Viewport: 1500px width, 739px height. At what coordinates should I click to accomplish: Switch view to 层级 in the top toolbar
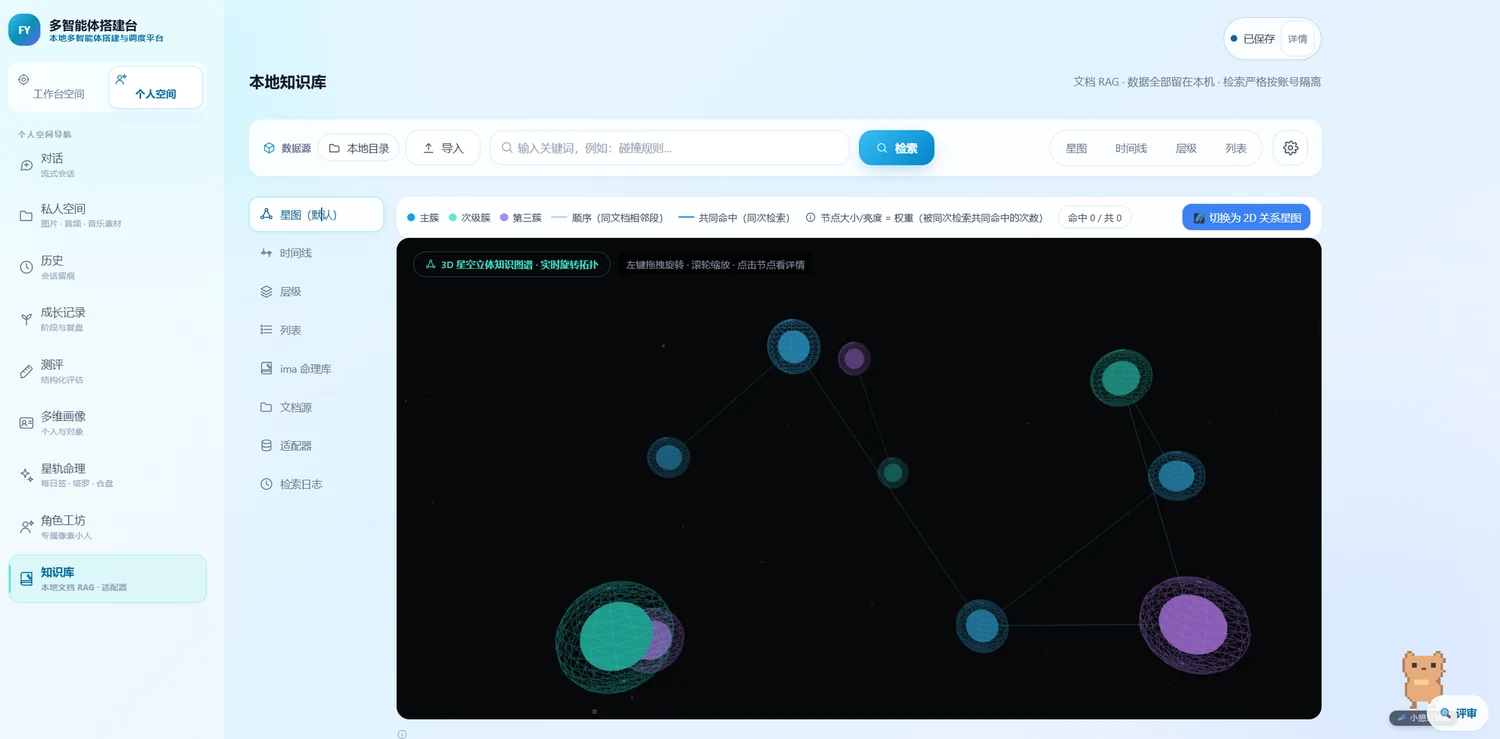coord(1186,148)
